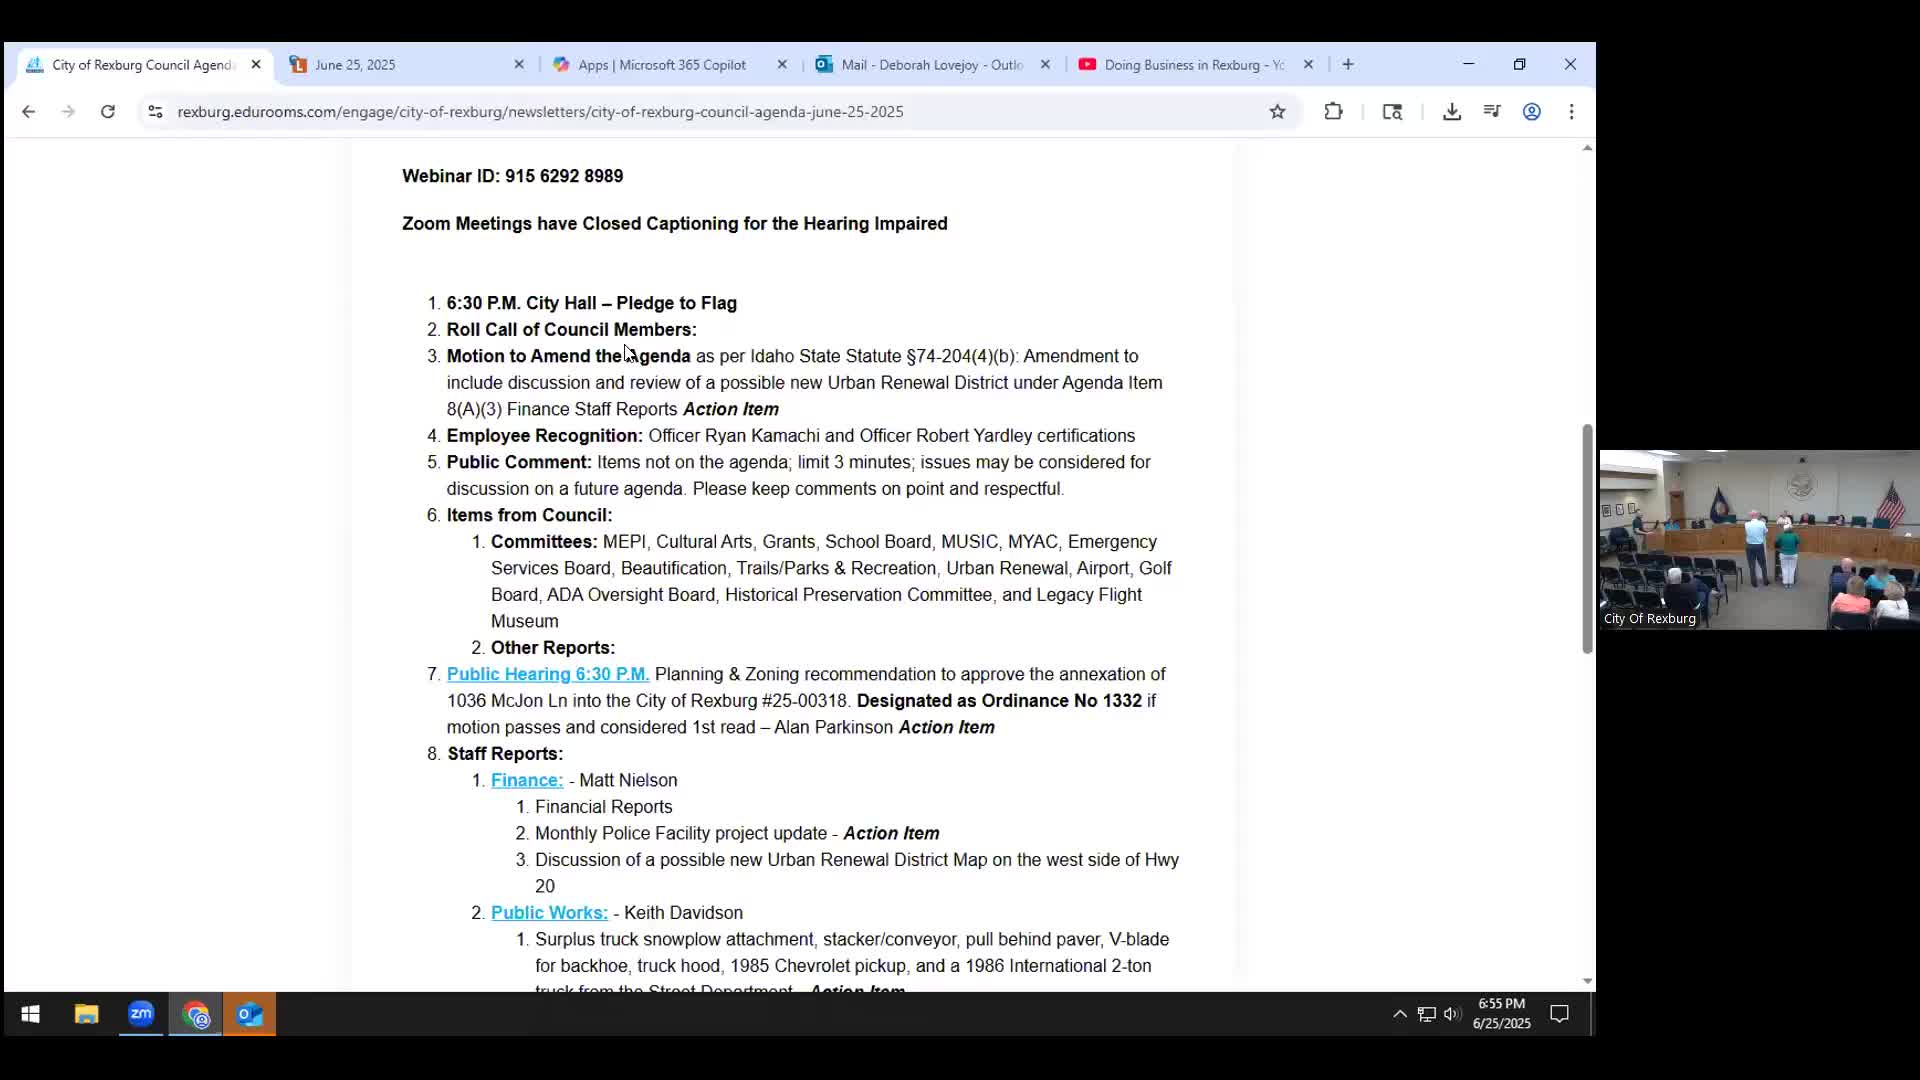Click the page vertical scrollbar thumb

pos(1587,540)
